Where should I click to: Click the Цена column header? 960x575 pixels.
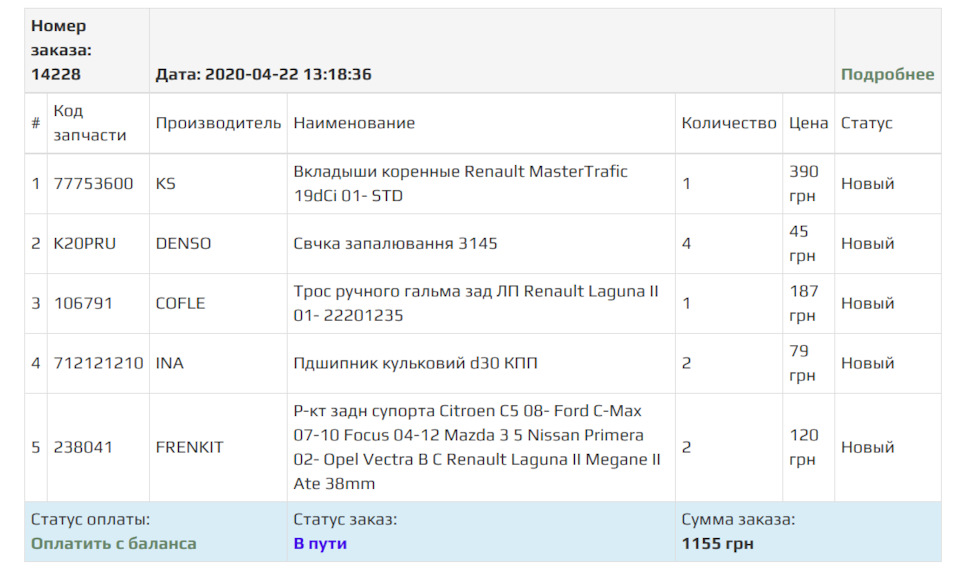tap(808, 123)
